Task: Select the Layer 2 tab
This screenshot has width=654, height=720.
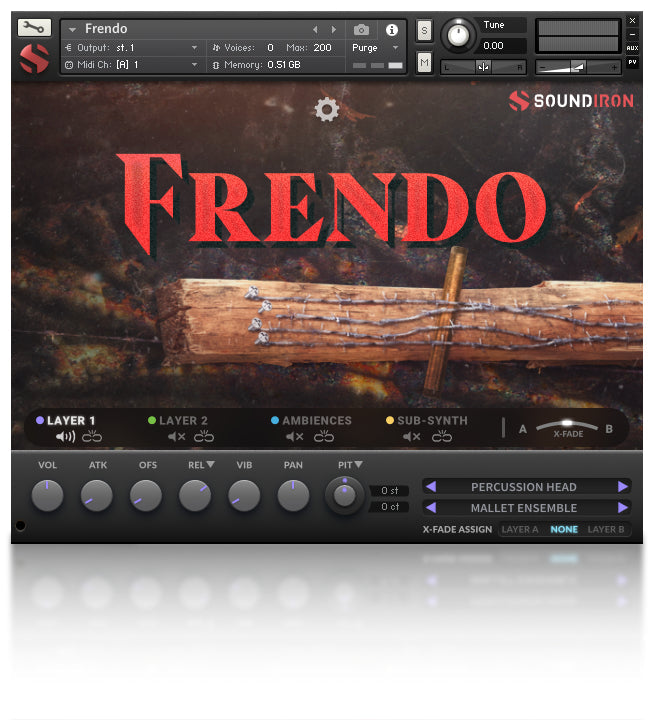Action: (182, 421)
